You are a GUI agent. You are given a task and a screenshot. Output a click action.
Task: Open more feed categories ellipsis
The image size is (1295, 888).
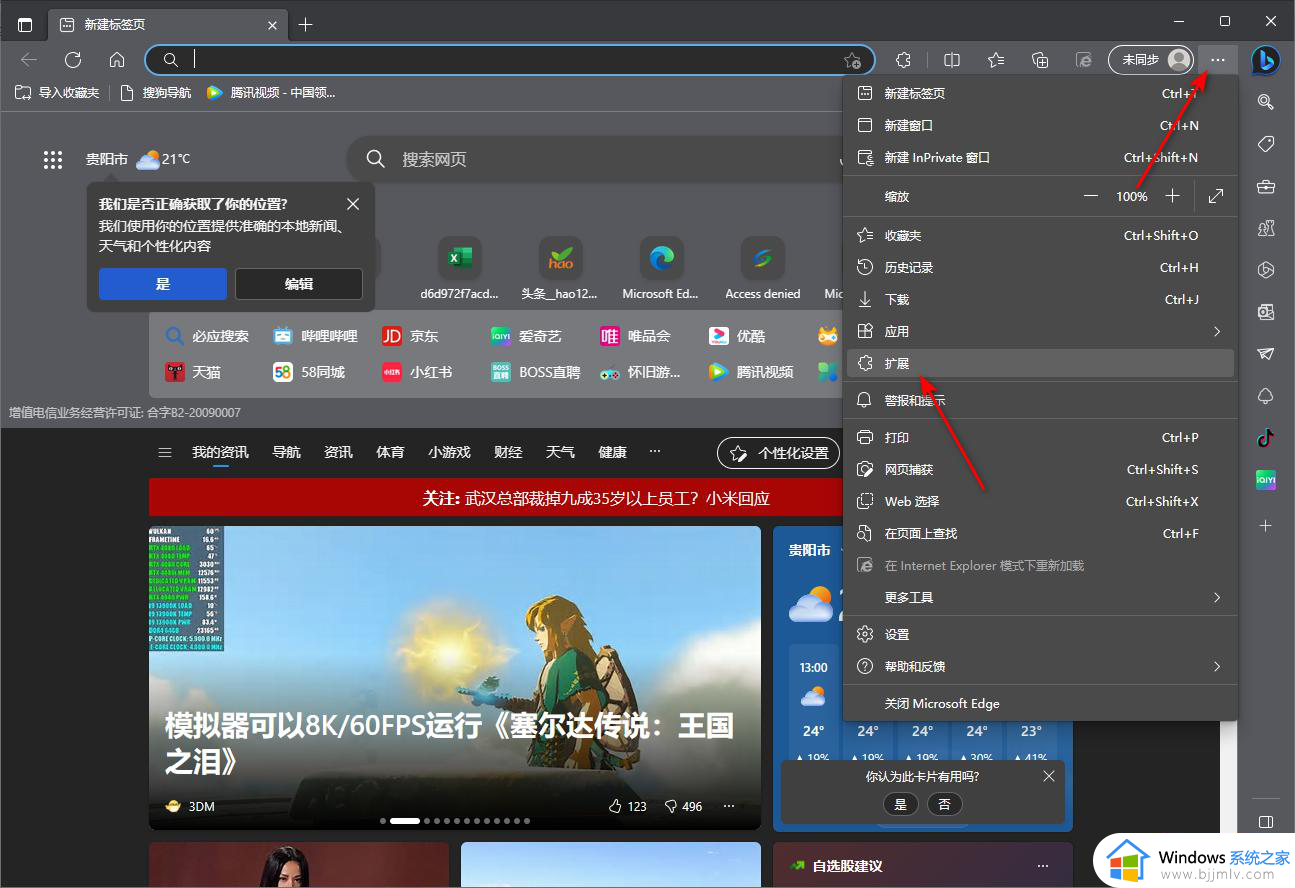click(655, 452)
